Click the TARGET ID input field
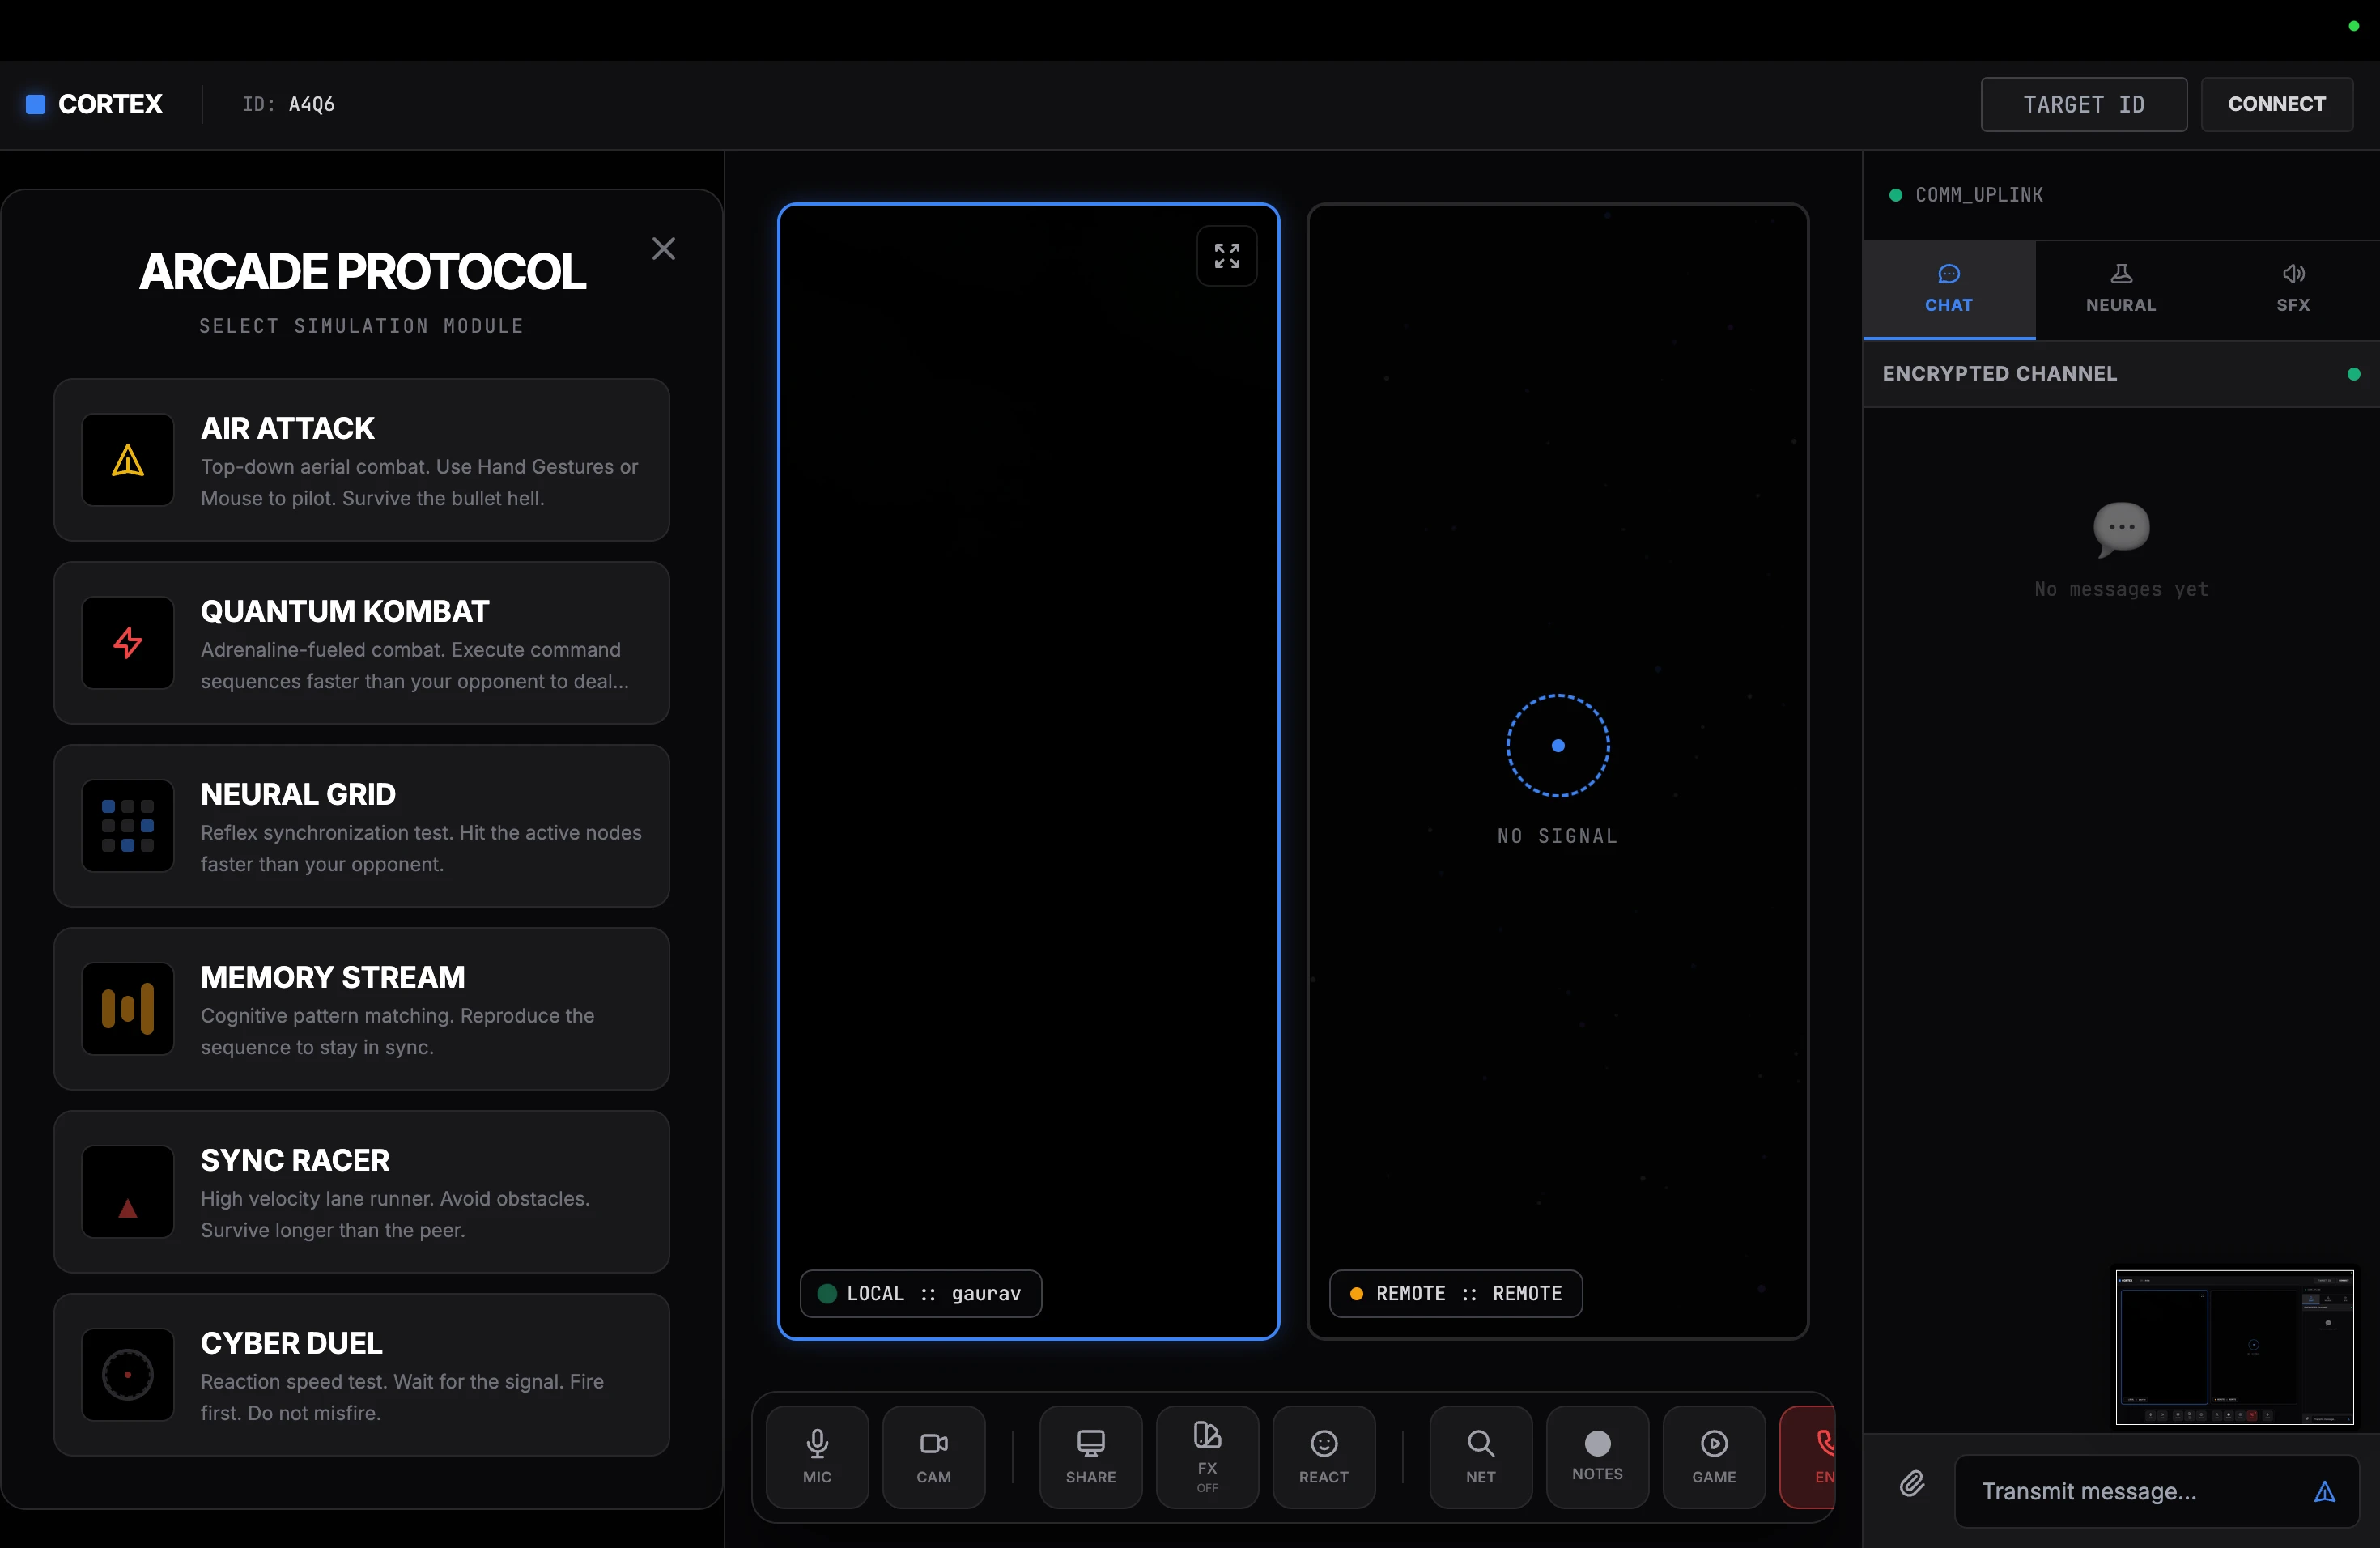 pos(2083,104)
